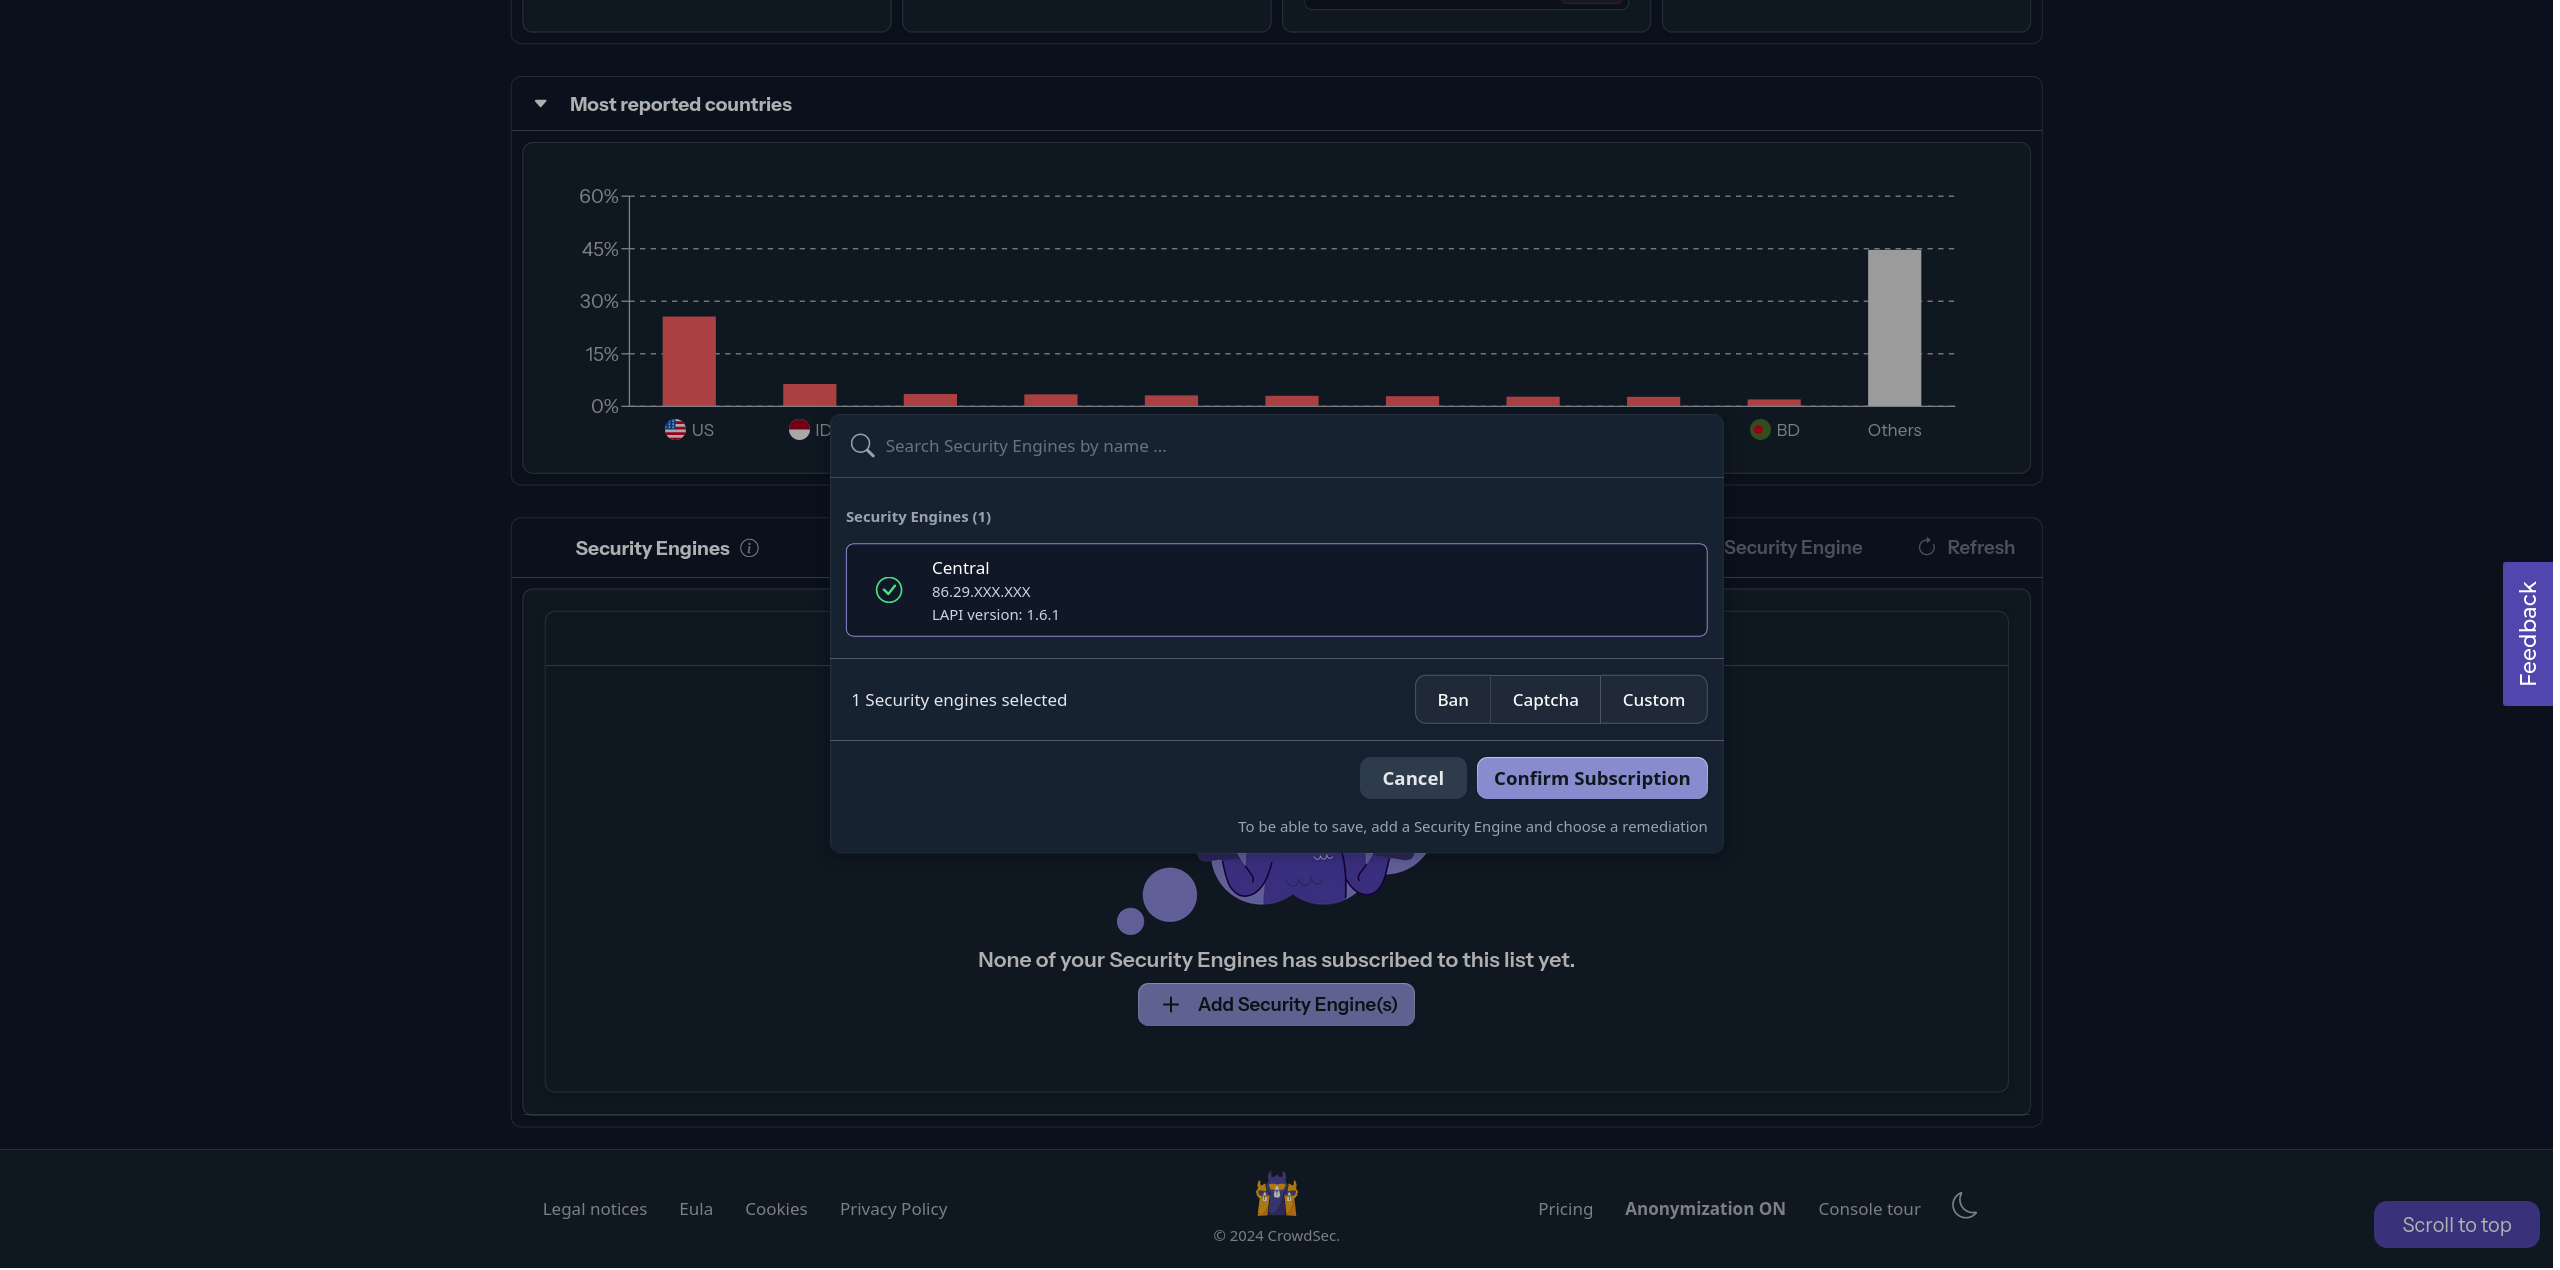Click the Scroll to top button

pyautogui.click(x=2456, y=1224)
